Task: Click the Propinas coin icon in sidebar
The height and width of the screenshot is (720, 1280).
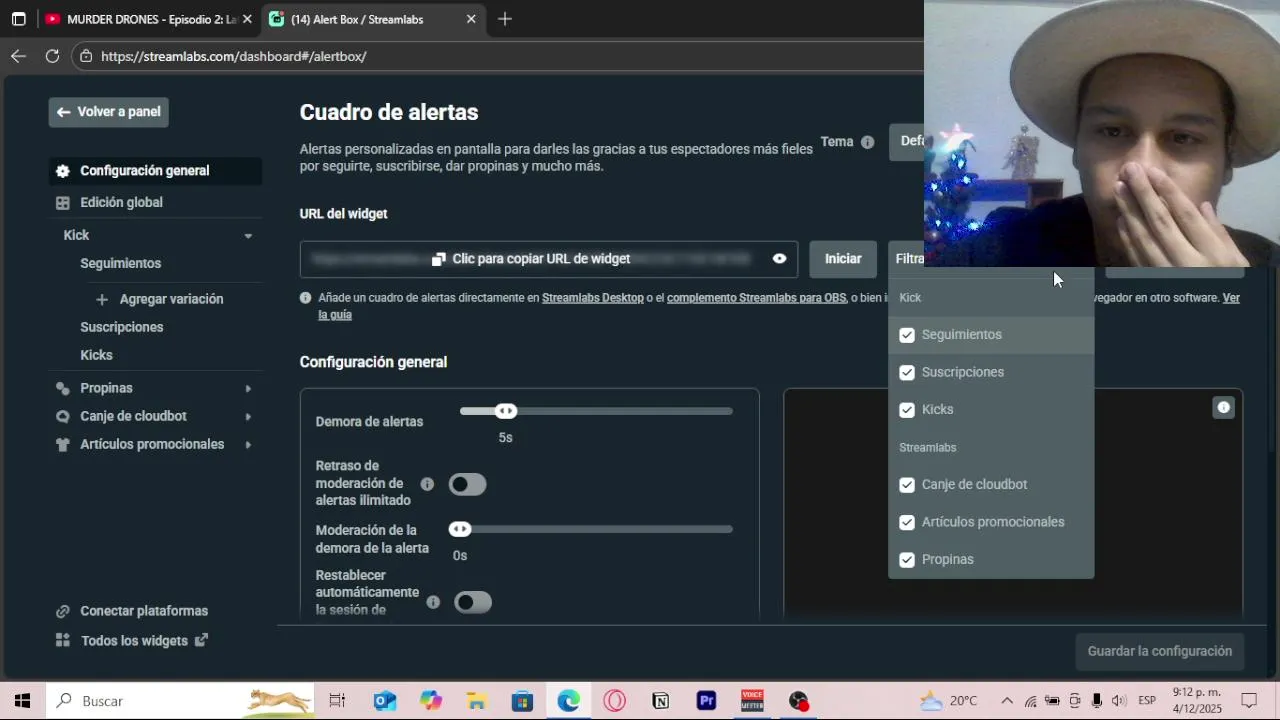Action: coord(63,388)
